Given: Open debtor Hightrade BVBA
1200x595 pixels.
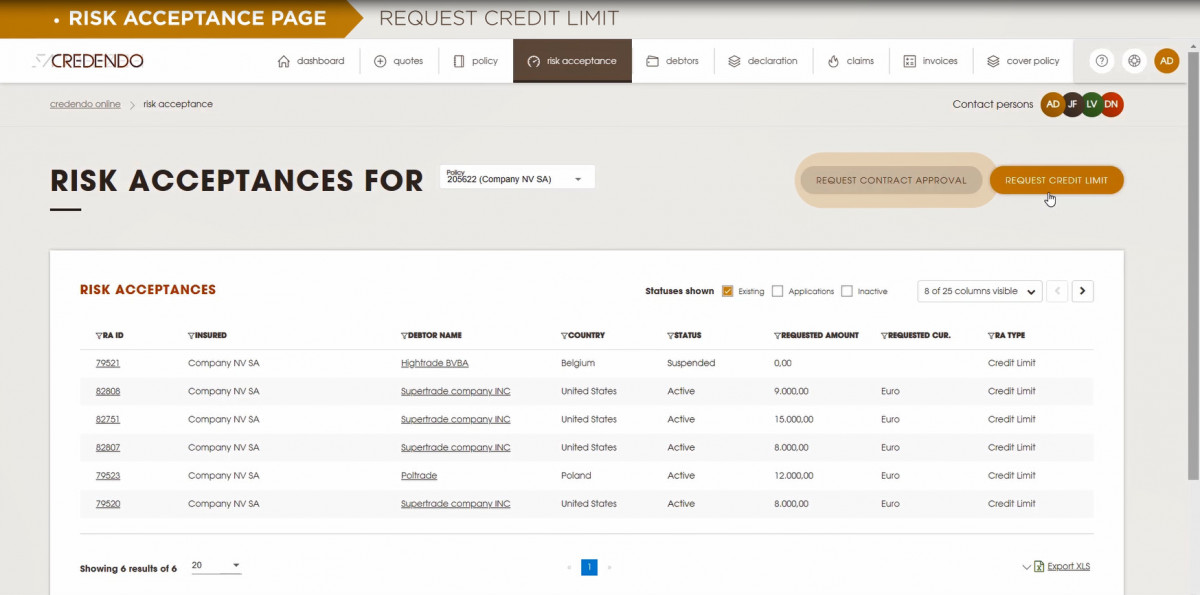Looking at the screenshot, I should point(435,364).
